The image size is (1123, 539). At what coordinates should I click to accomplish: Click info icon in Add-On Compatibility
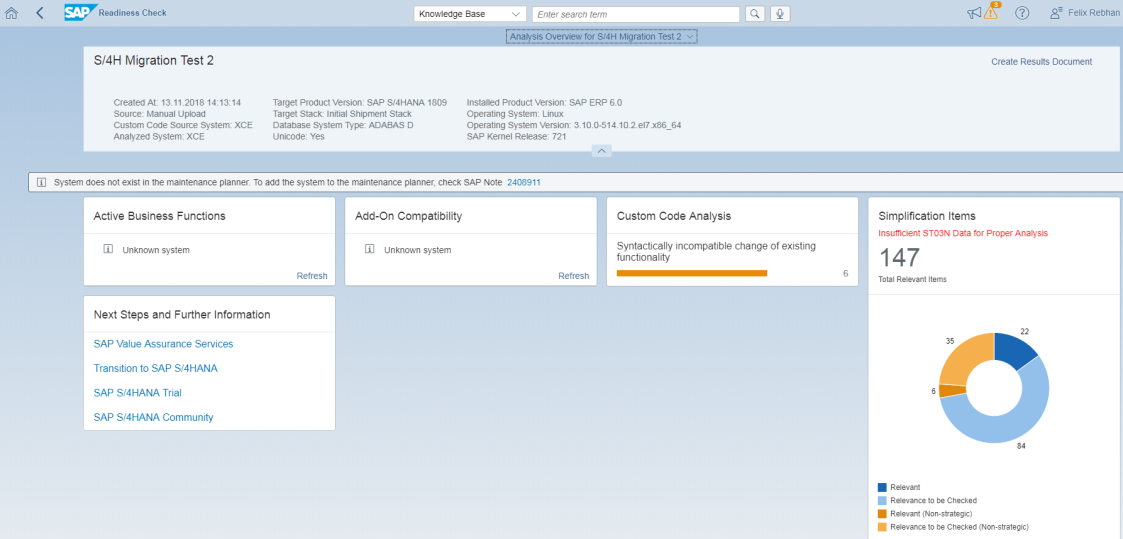tap(370, 249)
